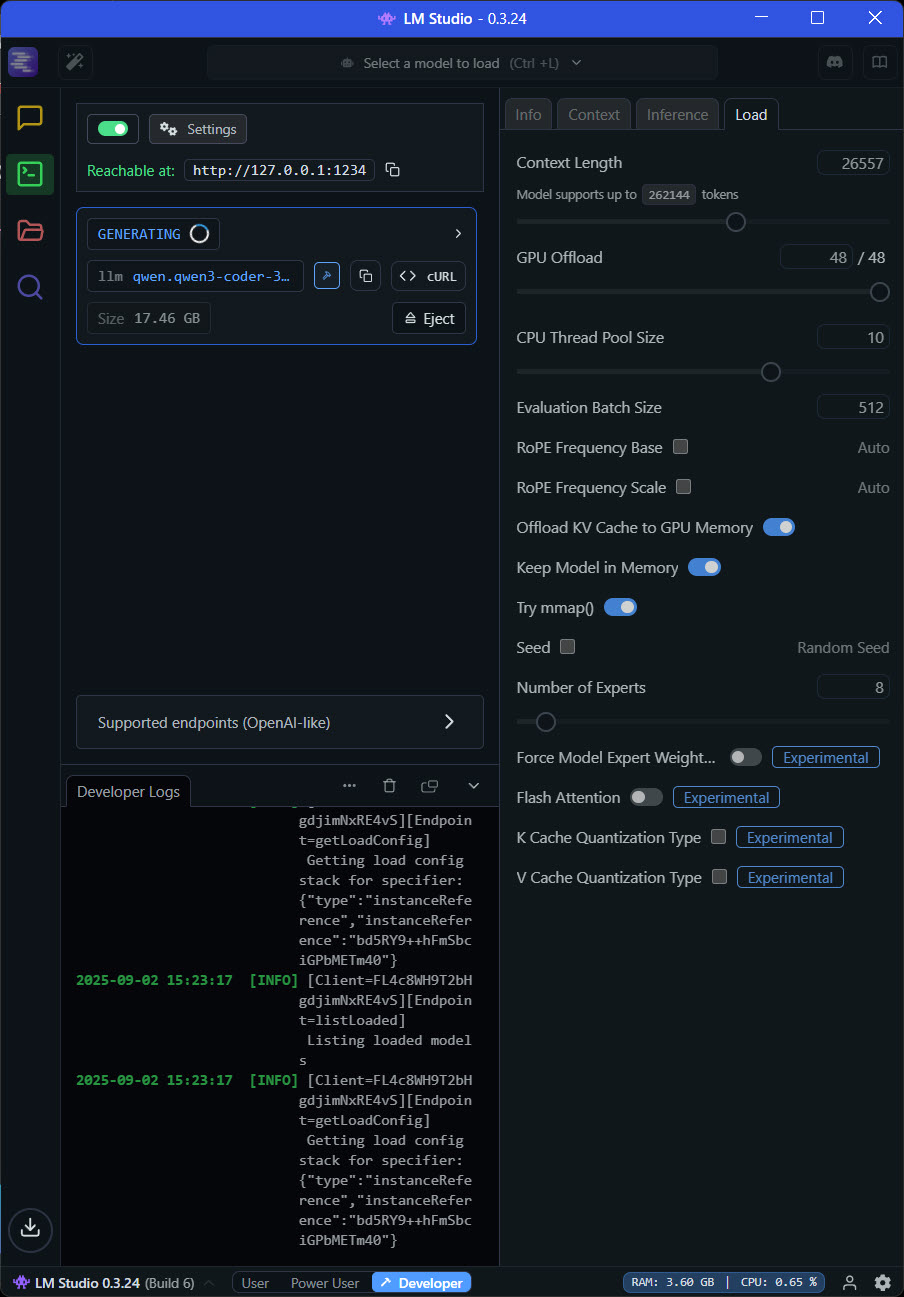Switch to User mode
The height and width of the screenshot is (1297, 904).
(256, 1283)
